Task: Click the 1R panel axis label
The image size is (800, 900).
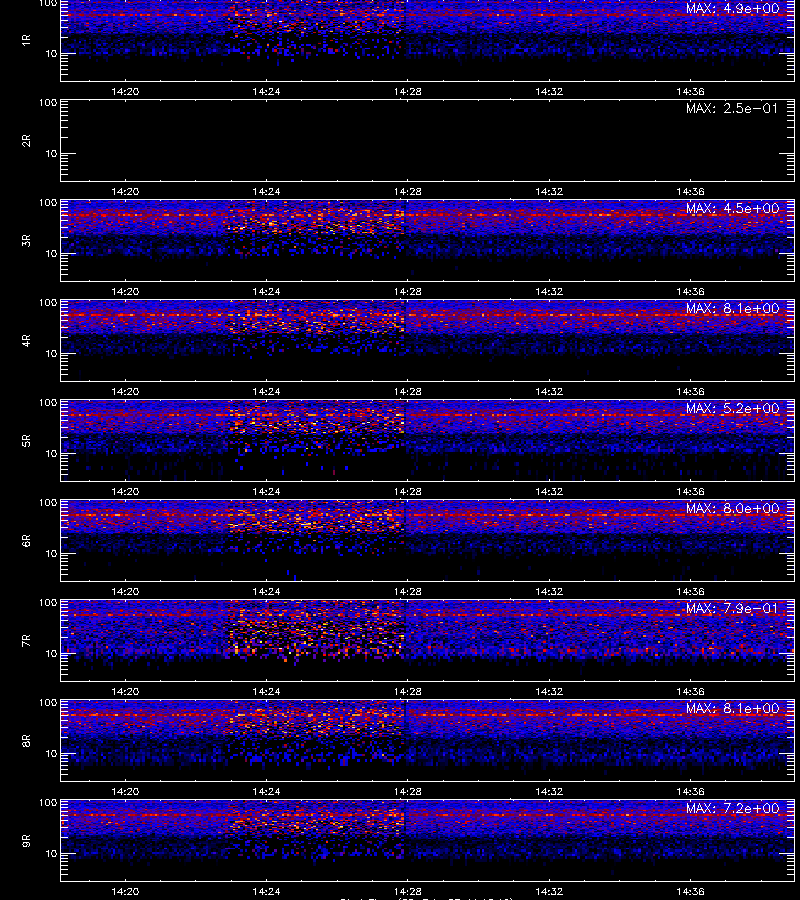Action: click(26, 40)
